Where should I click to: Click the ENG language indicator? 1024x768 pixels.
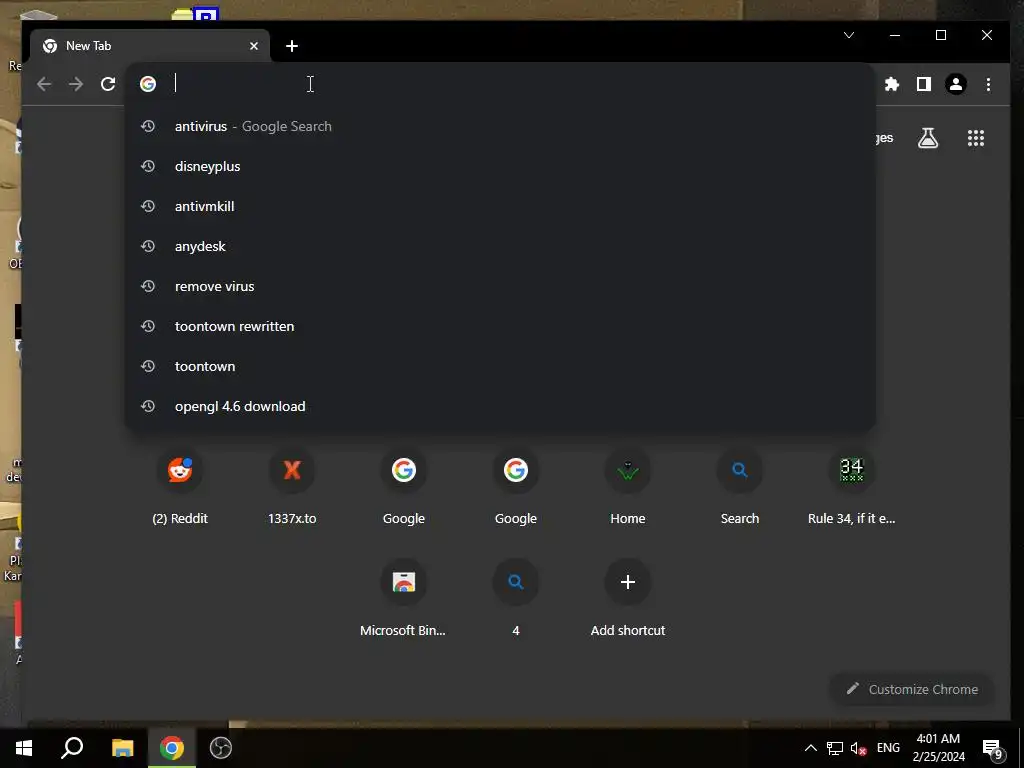[x=888, y=748]
